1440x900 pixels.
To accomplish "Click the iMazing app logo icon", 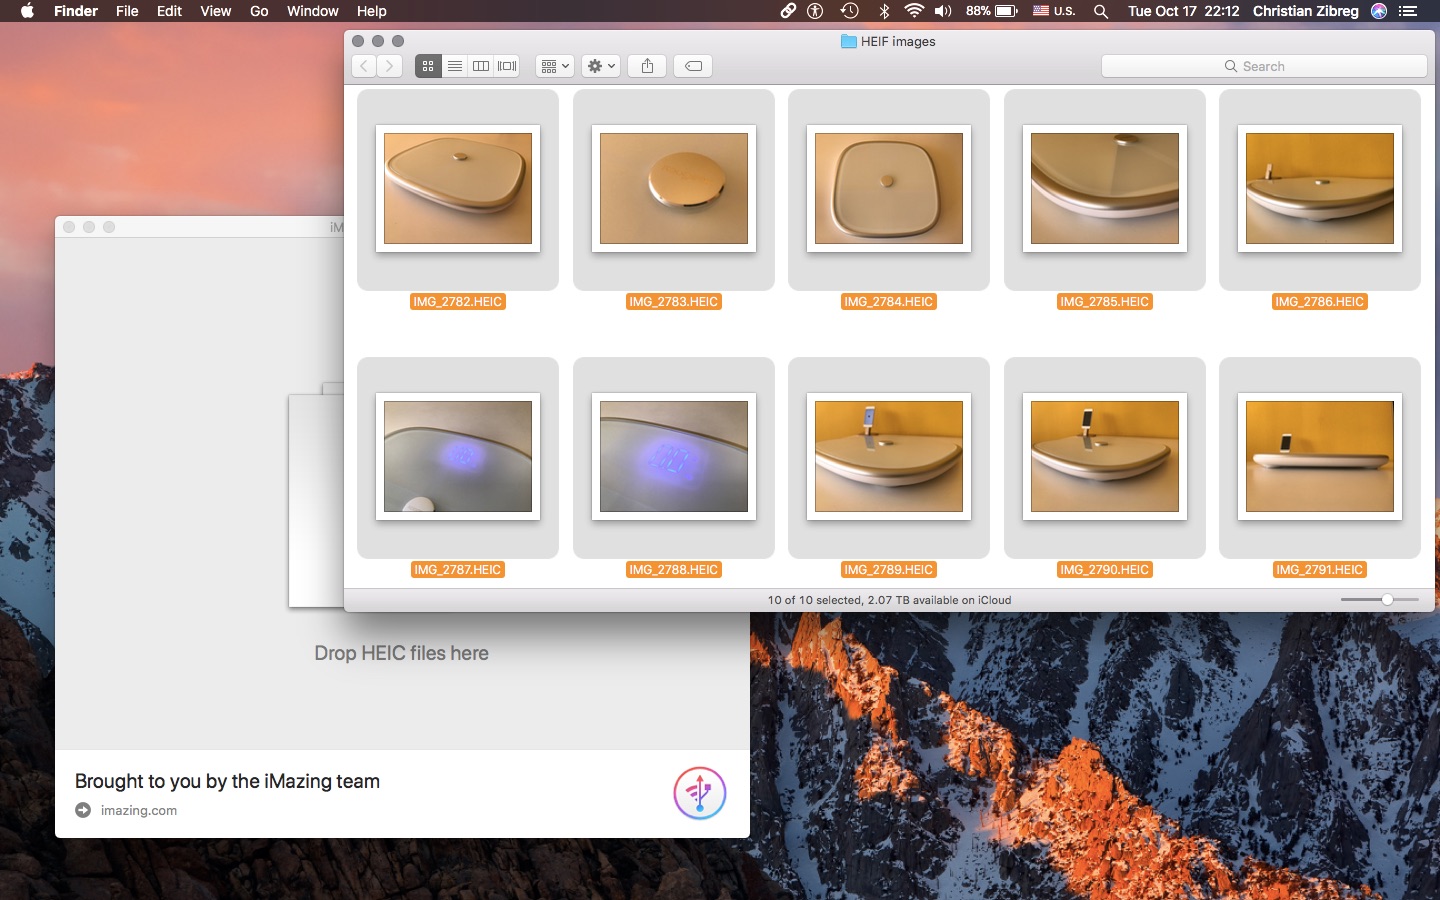I will (x=699, y=793).
